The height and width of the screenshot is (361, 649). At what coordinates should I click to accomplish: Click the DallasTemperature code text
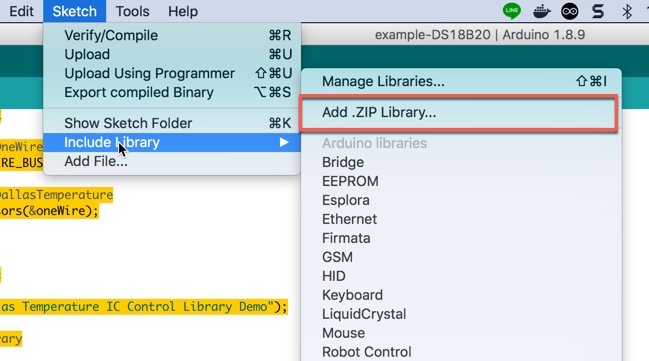click(56, 195)
